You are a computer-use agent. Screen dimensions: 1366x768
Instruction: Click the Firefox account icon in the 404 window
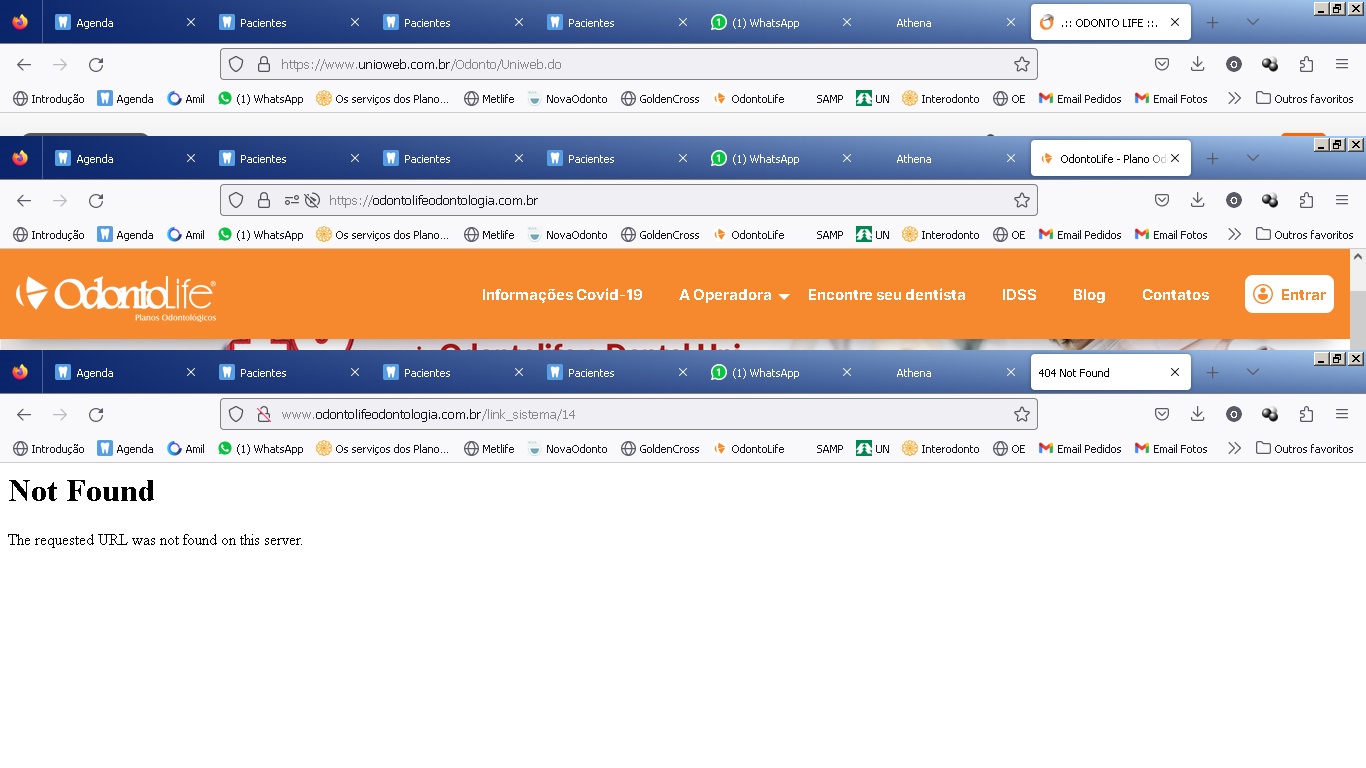[1234, 414]
